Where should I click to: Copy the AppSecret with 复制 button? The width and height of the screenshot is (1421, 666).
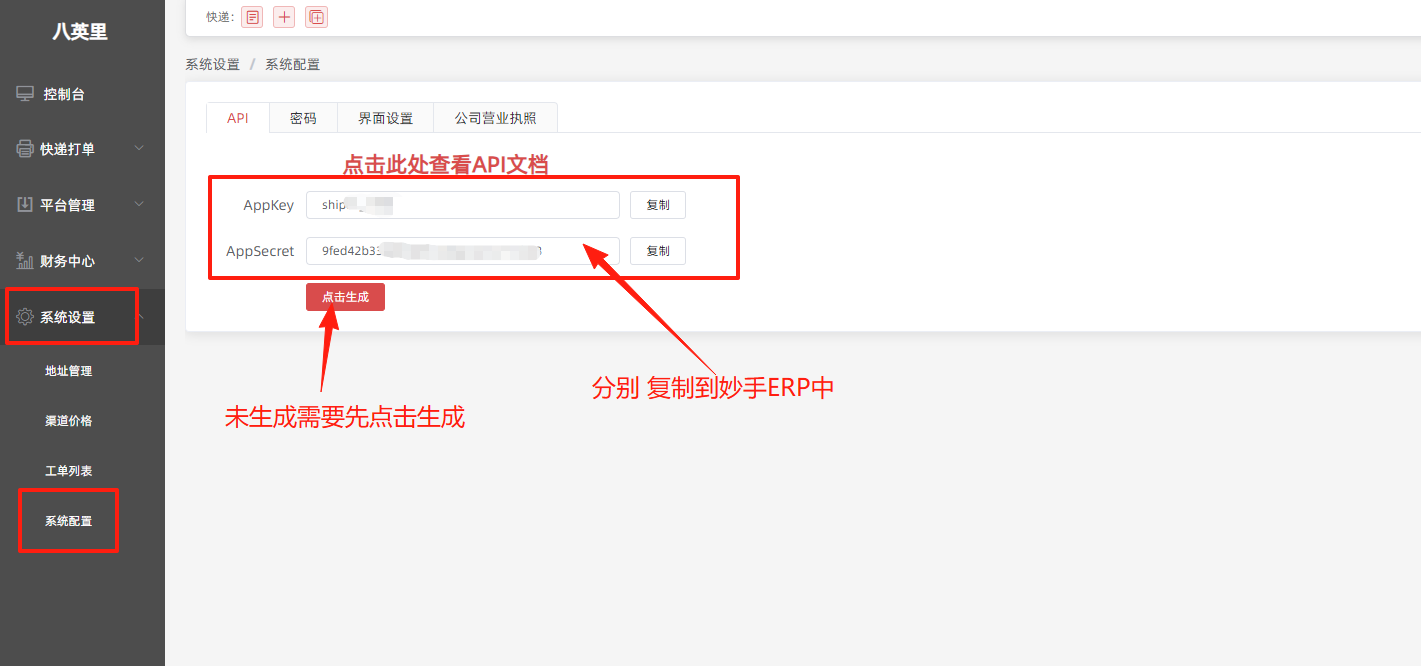658,251
